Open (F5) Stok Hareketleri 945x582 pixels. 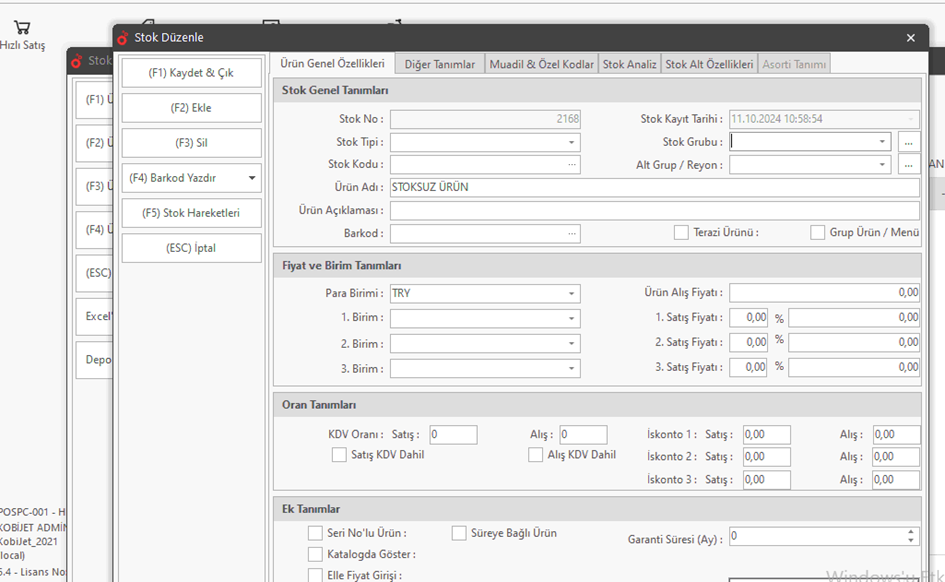click(191, 213)
